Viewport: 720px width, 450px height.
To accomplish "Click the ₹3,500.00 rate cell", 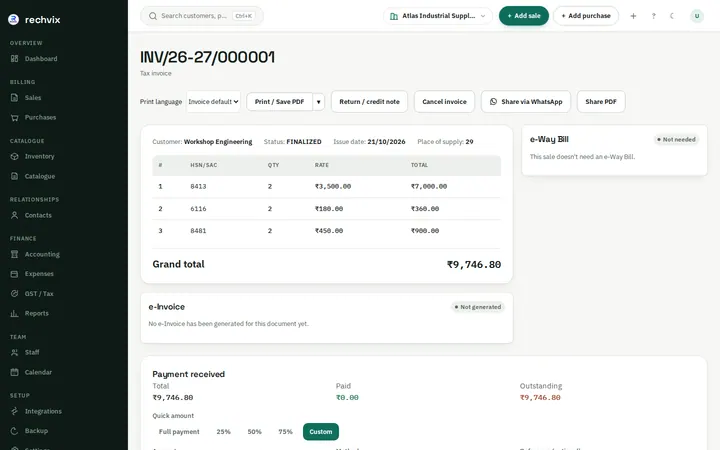I will [x=333, y=187].
